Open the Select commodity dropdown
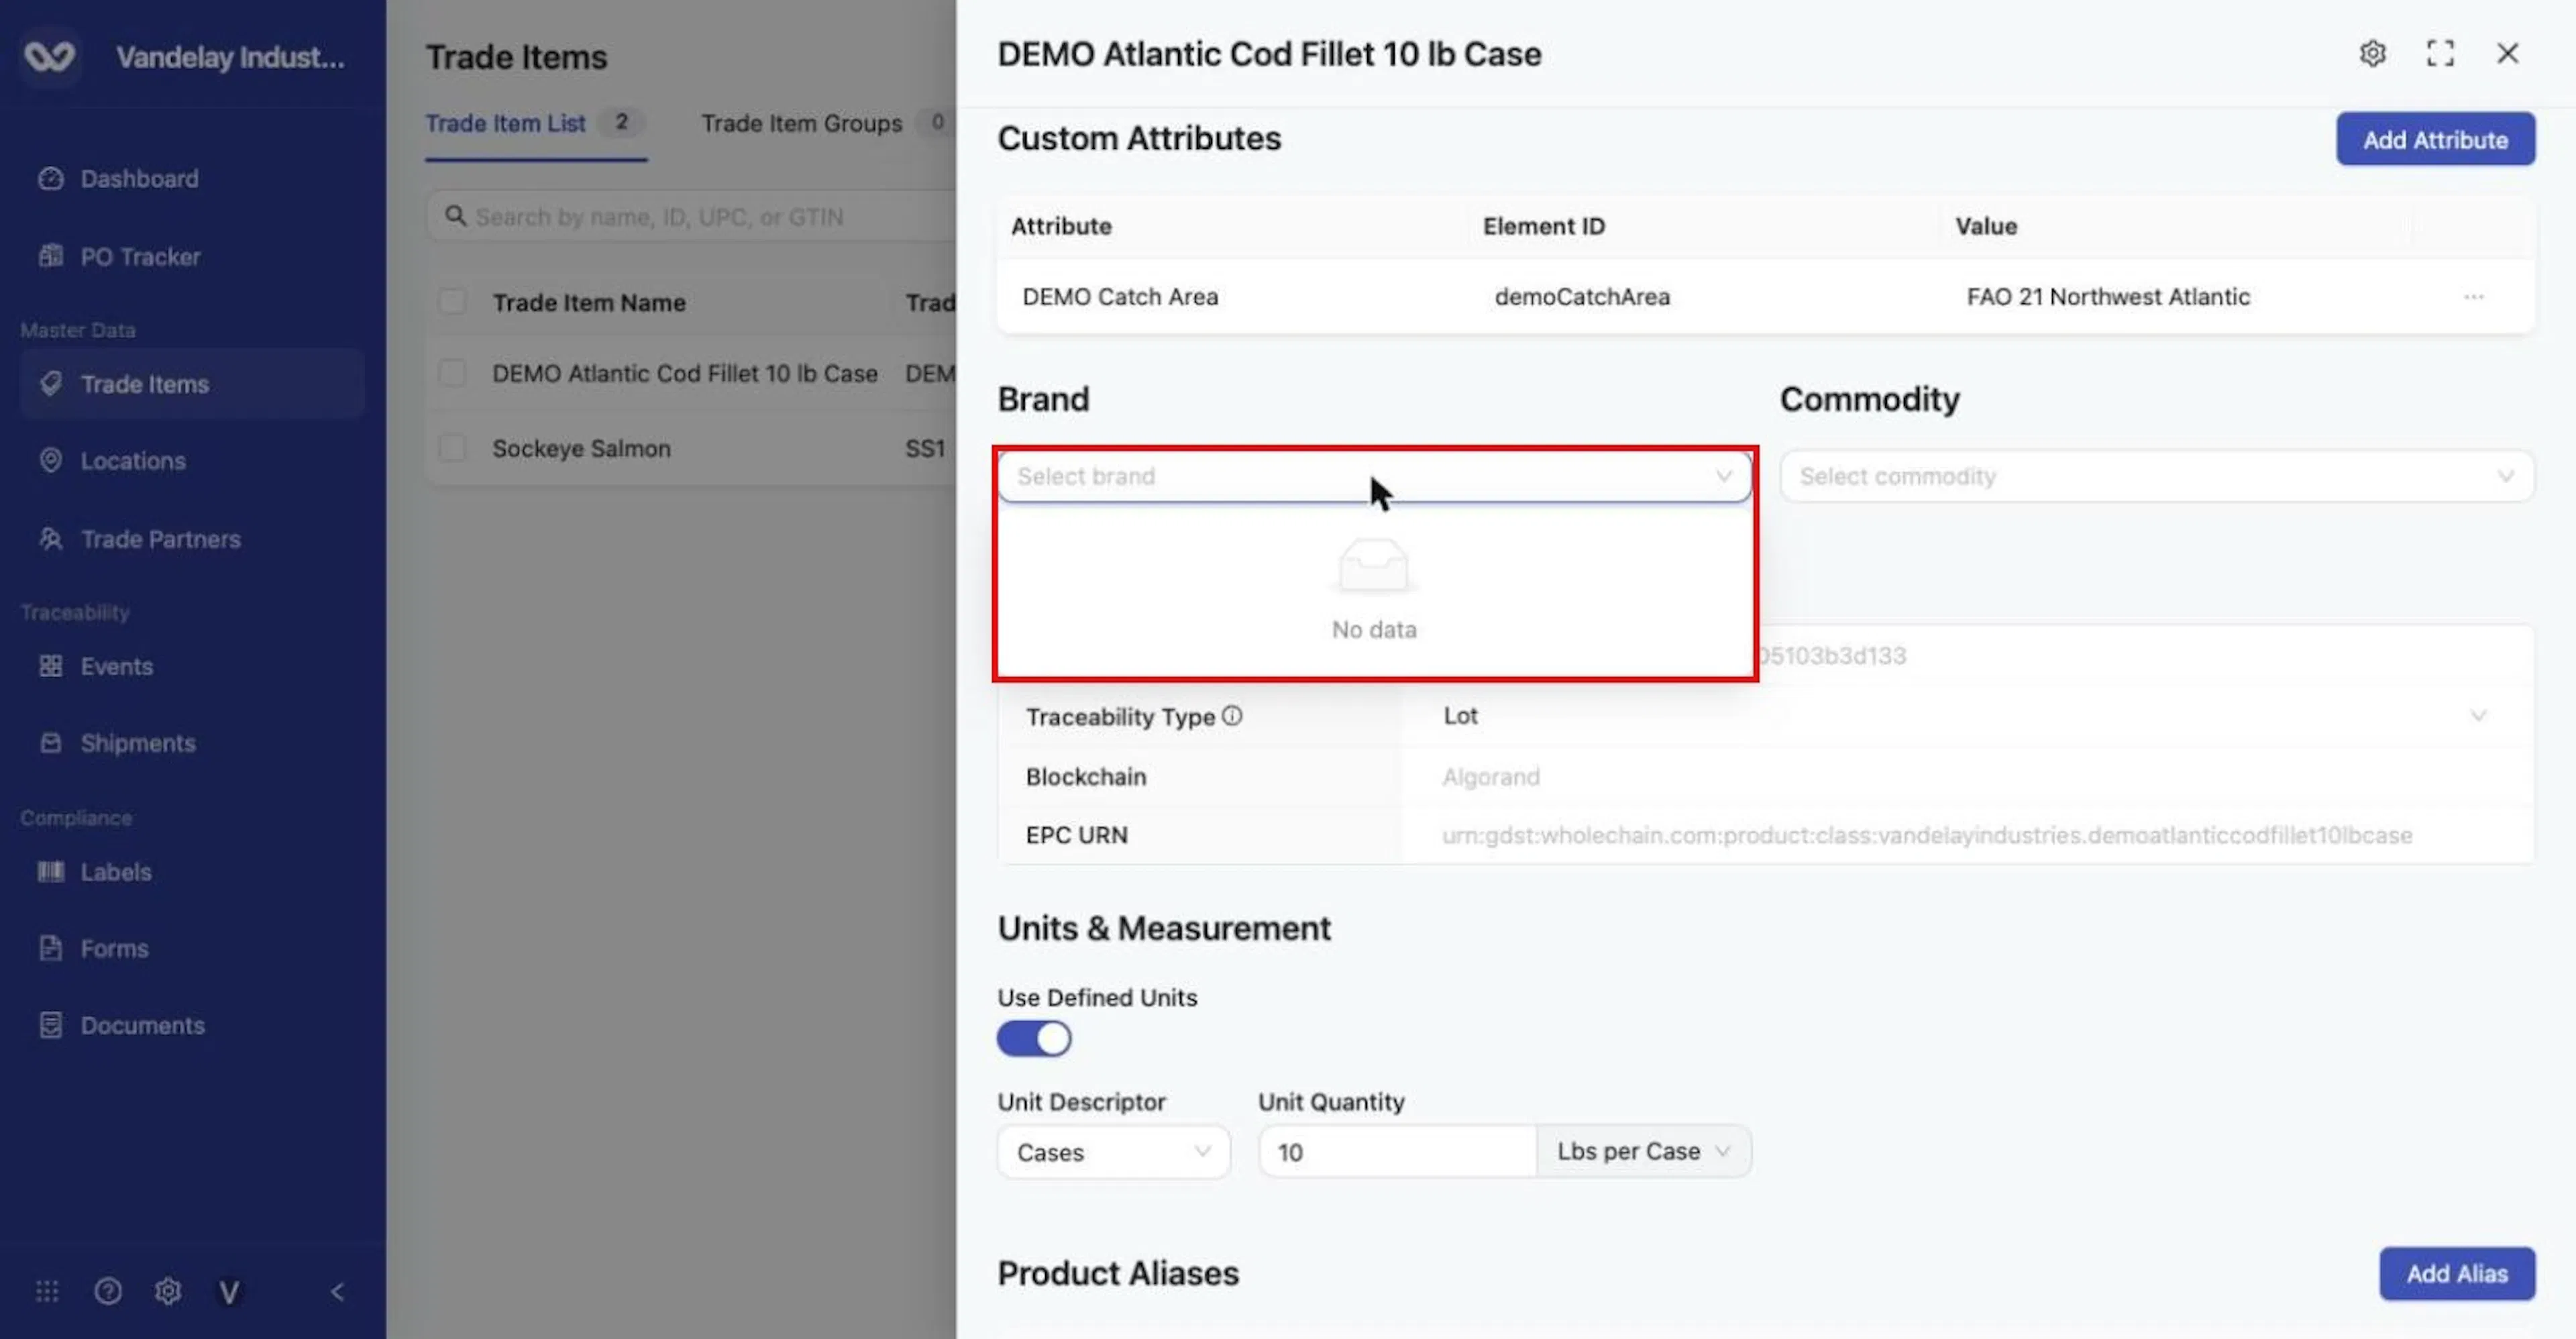Viewport: 2576px width, 1339px height. coord(2157,476)
